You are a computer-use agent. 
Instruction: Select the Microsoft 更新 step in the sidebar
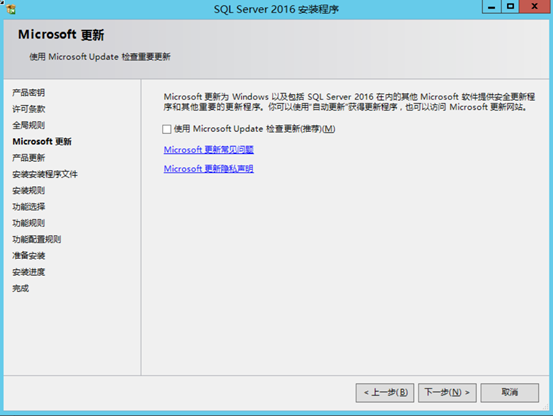pos(42,141)
